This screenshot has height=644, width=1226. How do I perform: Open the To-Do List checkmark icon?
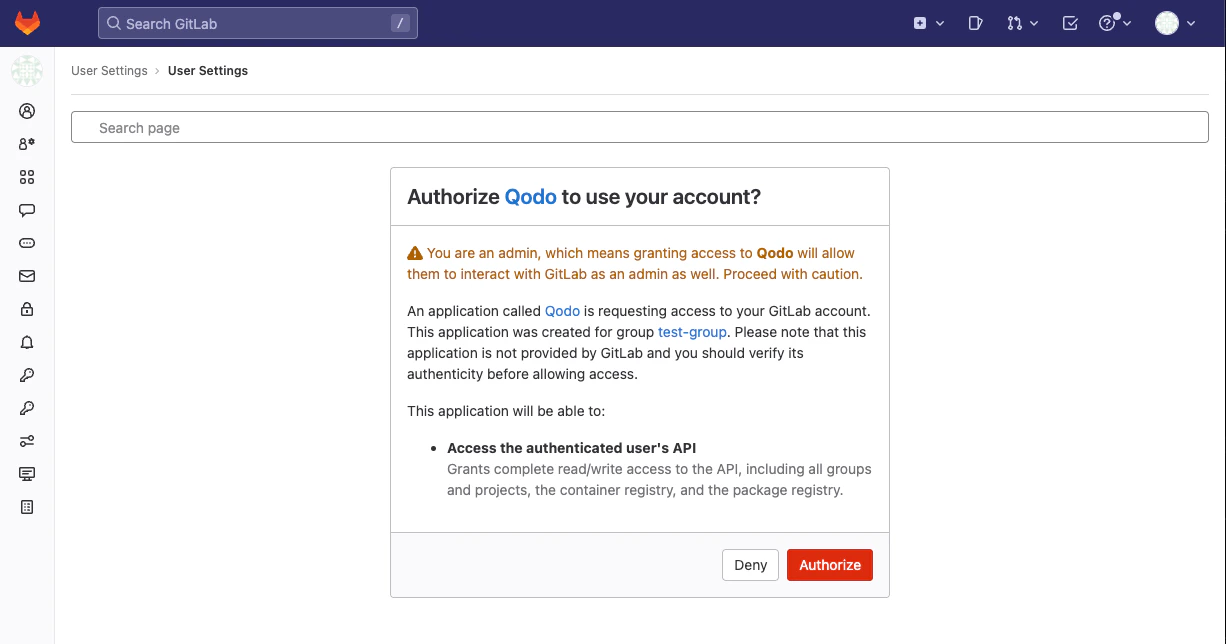tap(1070, 23)
